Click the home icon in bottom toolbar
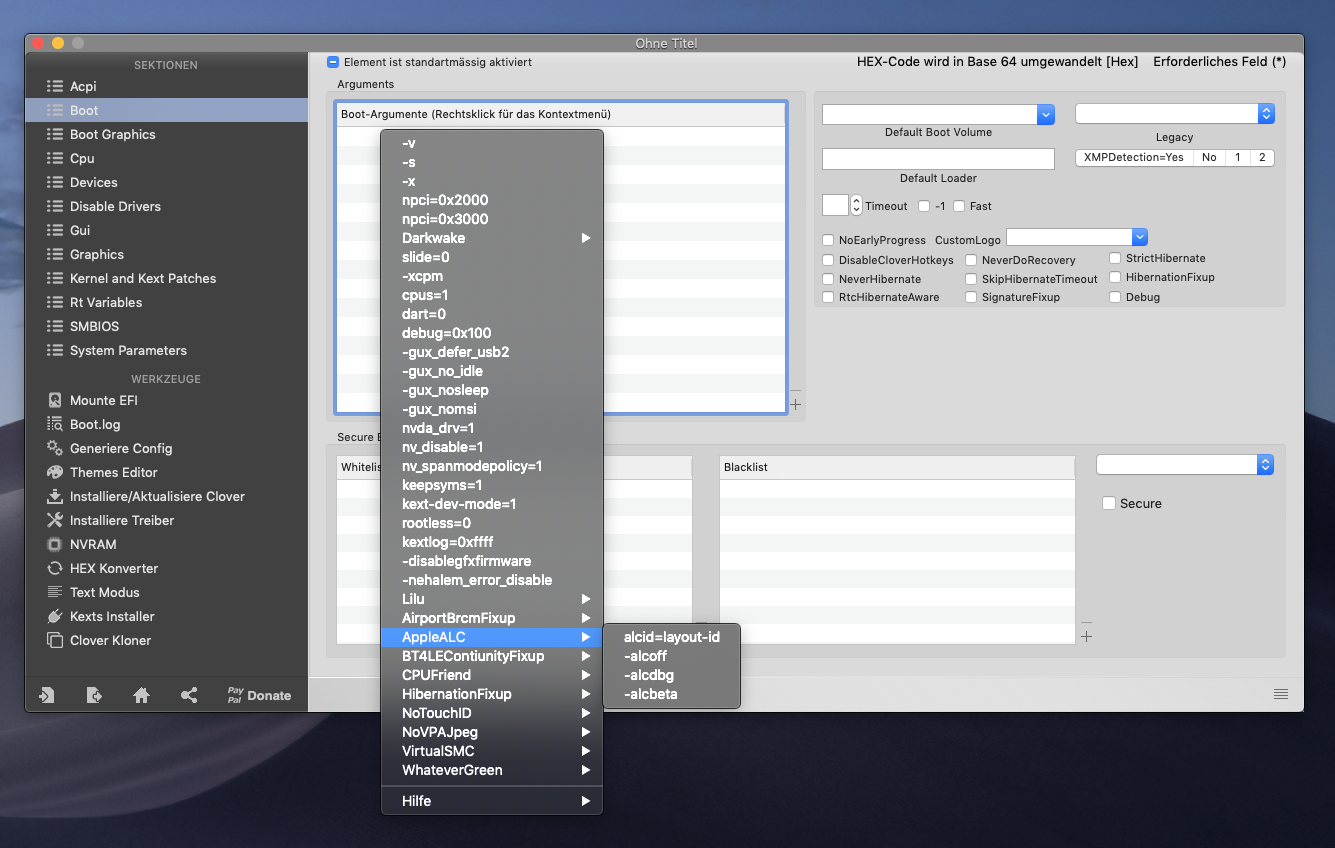 coord(142,695)
